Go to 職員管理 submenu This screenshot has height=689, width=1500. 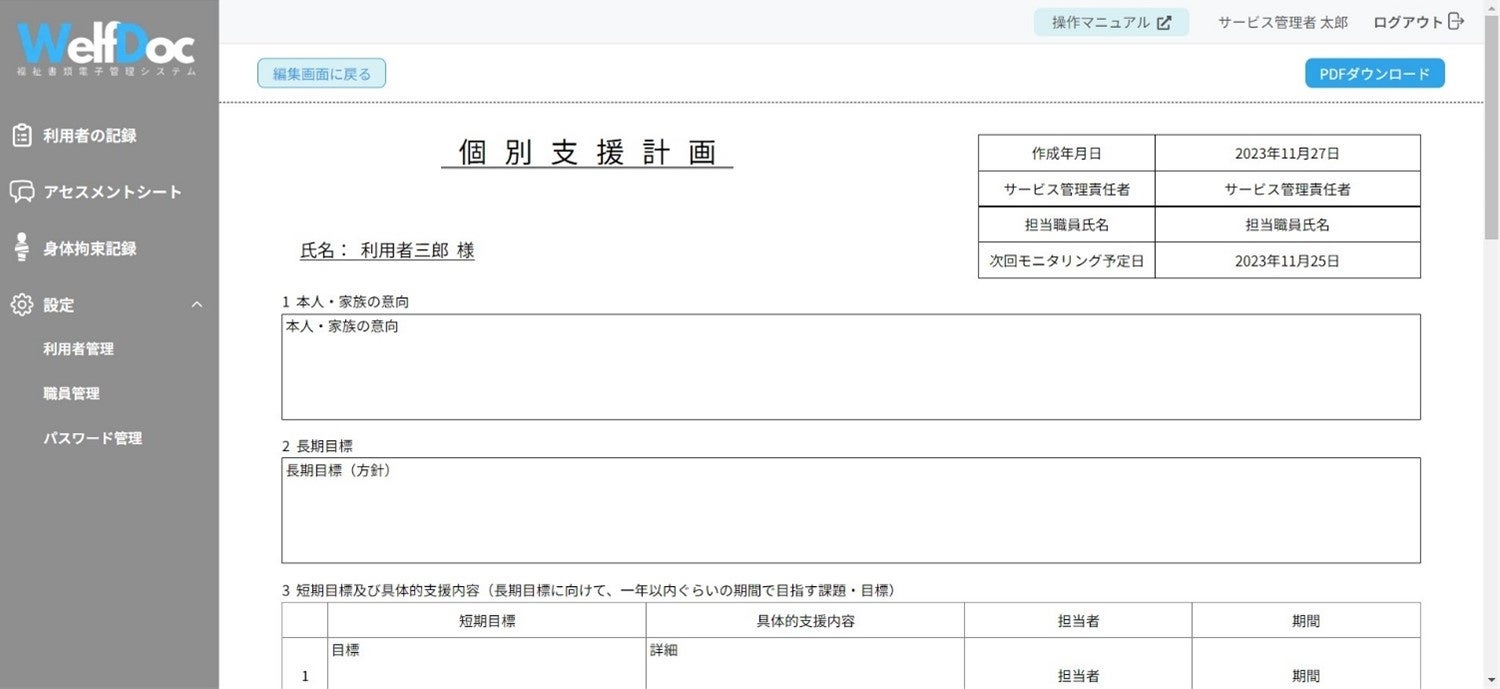71,393
